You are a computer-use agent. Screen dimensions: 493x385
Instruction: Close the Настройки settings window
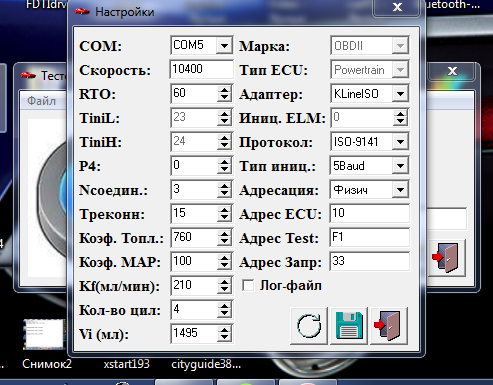point(396,7)
